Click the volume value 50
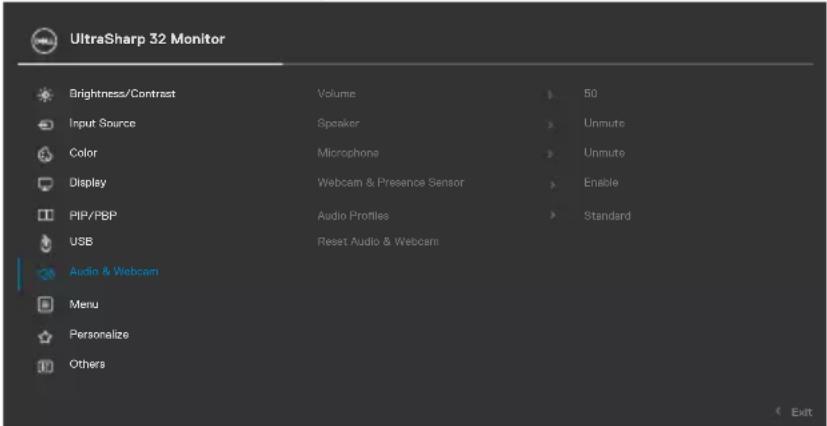The height and width of the screenshot is (426, 827). pyautogui.click(x=590, y=94)
